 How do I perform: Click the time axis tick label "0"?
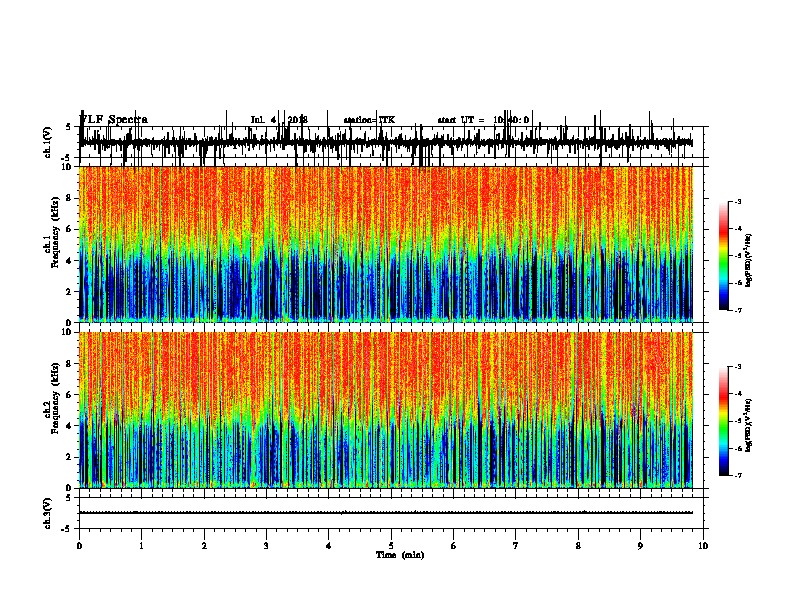(x=79, y=545)
